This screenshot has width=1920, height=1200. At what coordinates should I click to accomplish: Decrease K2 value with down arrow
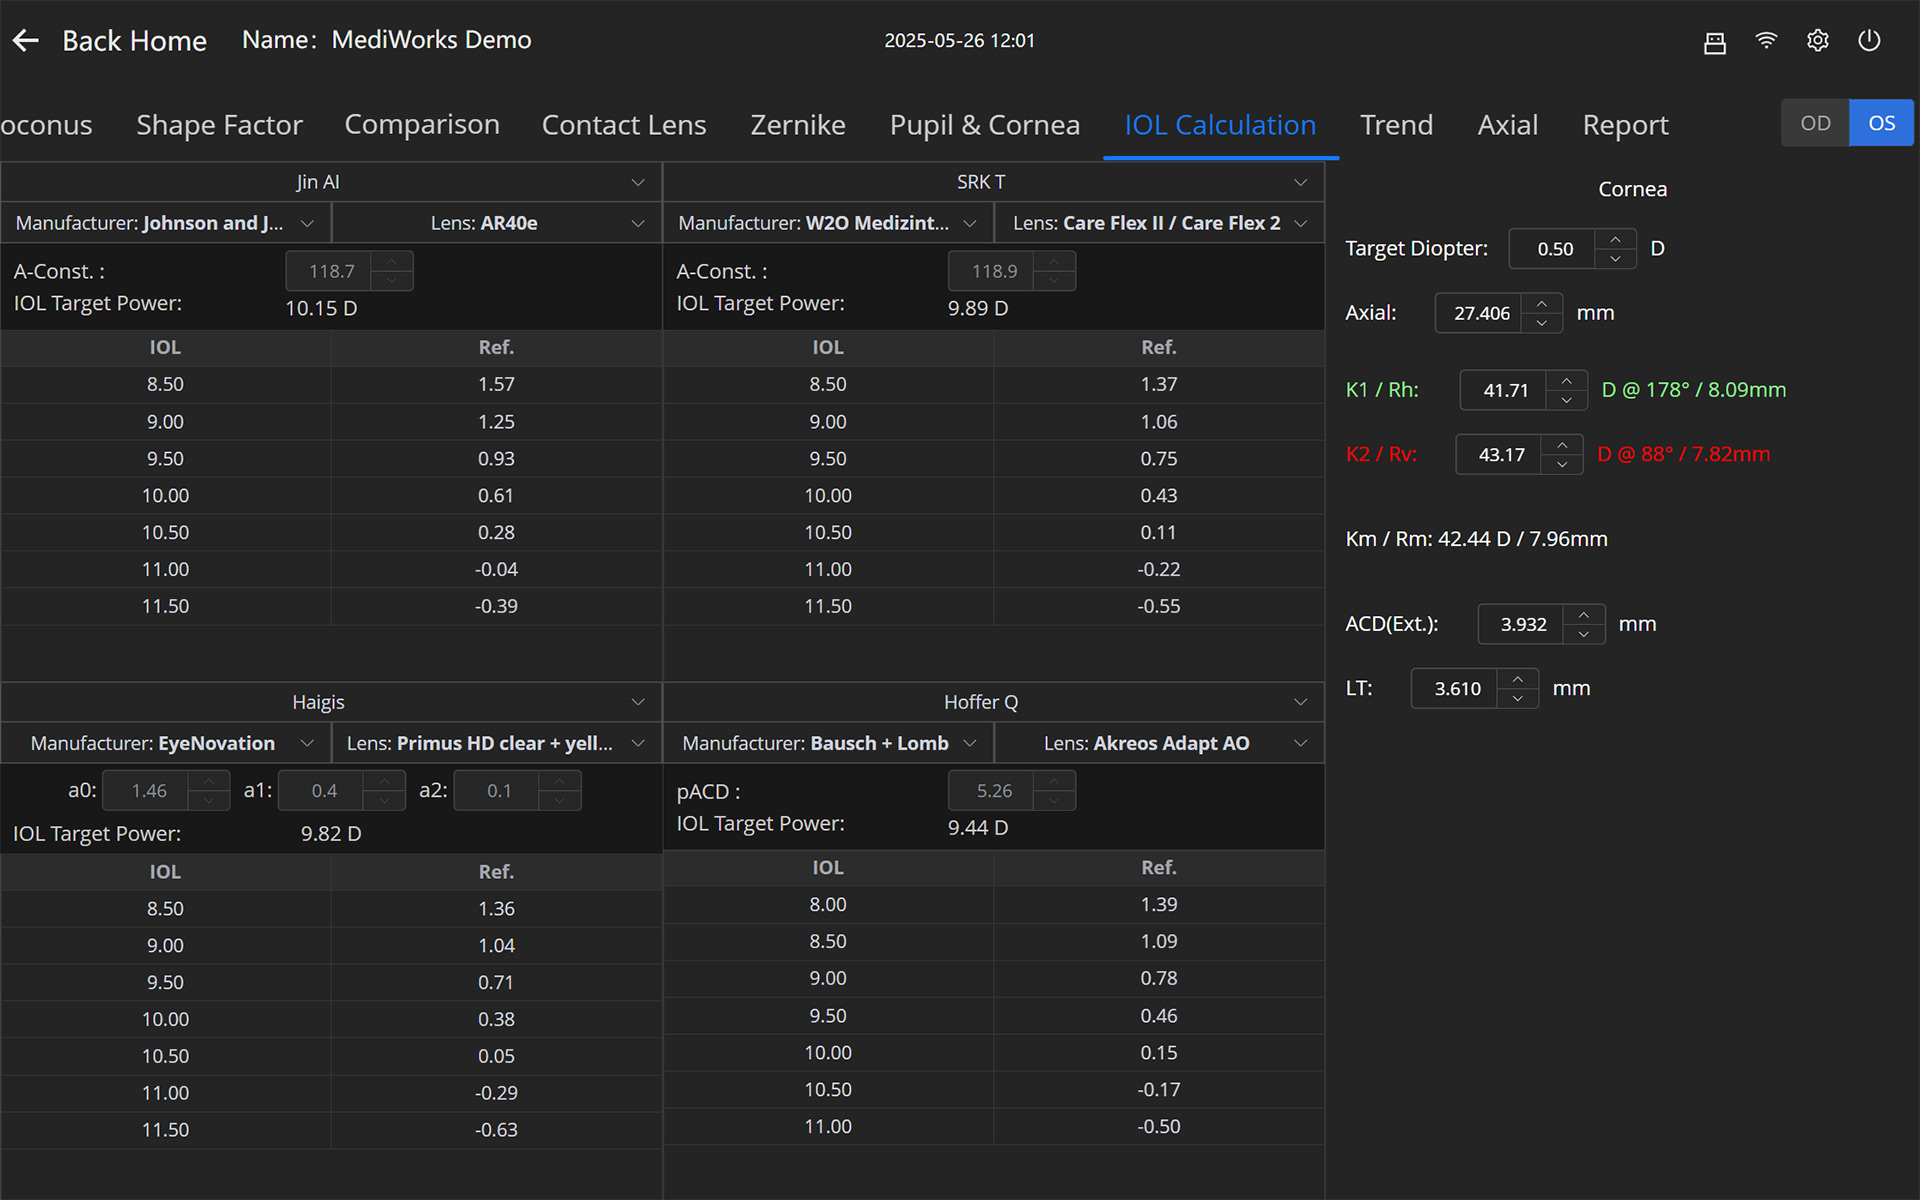[1562, 464]
